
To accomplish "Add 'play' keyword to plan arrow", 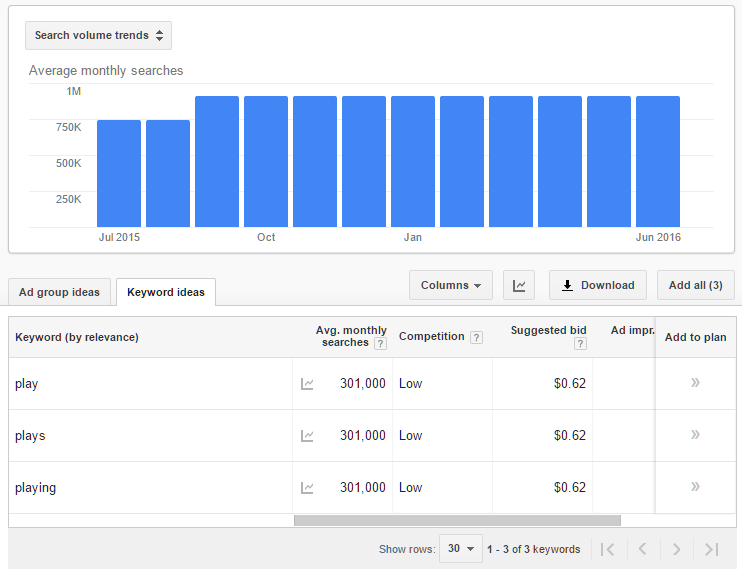I will 695,383.
